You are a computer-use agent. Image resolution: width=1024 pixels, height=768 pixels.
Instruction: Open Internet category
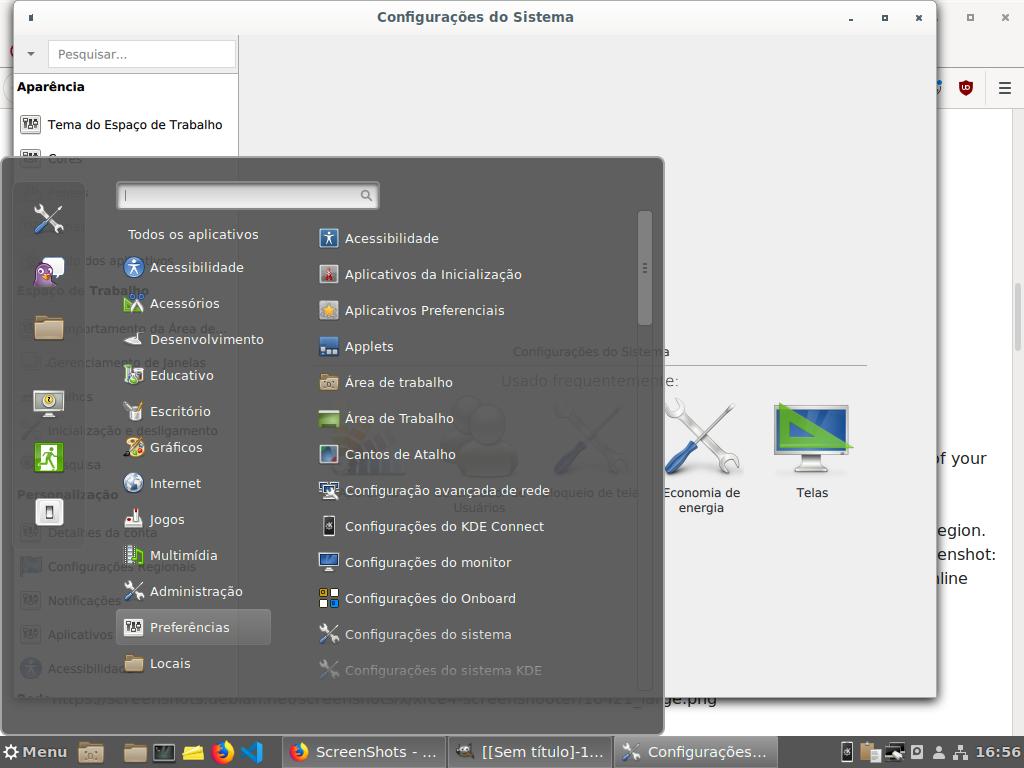[x=193, y=483]
